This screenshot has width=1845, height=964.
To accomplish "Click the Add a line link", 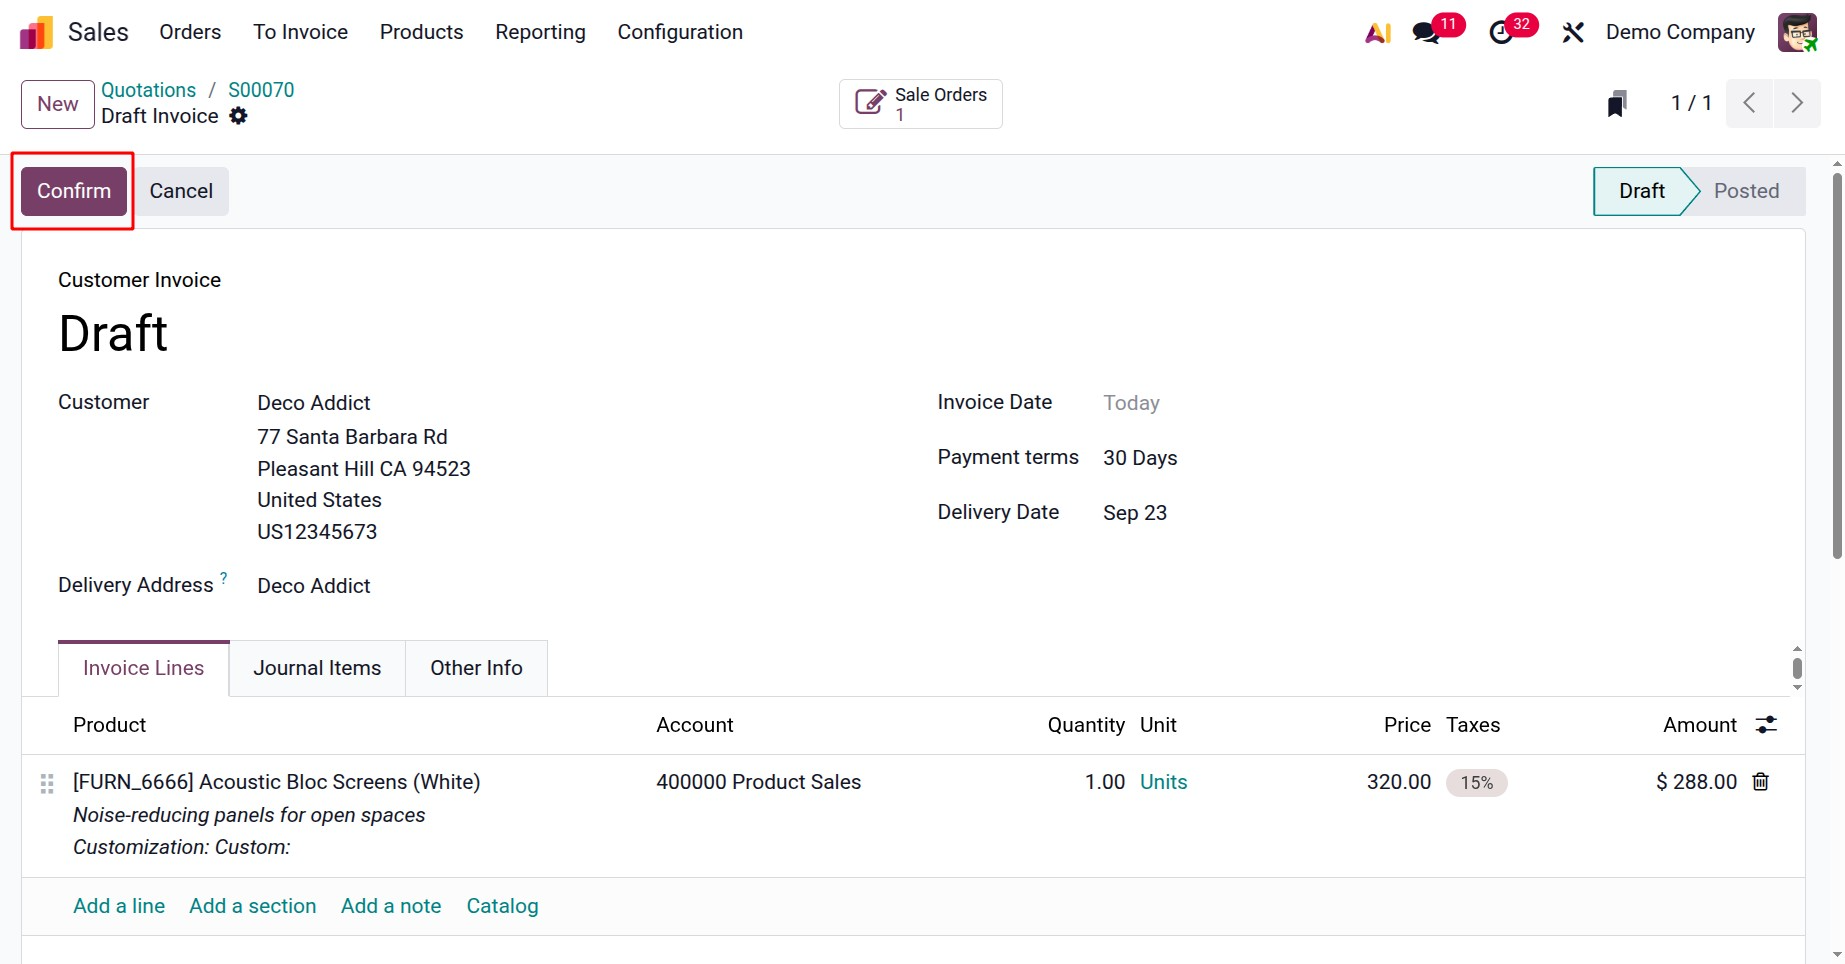I will pyautogui.click(x=119, y=906).
